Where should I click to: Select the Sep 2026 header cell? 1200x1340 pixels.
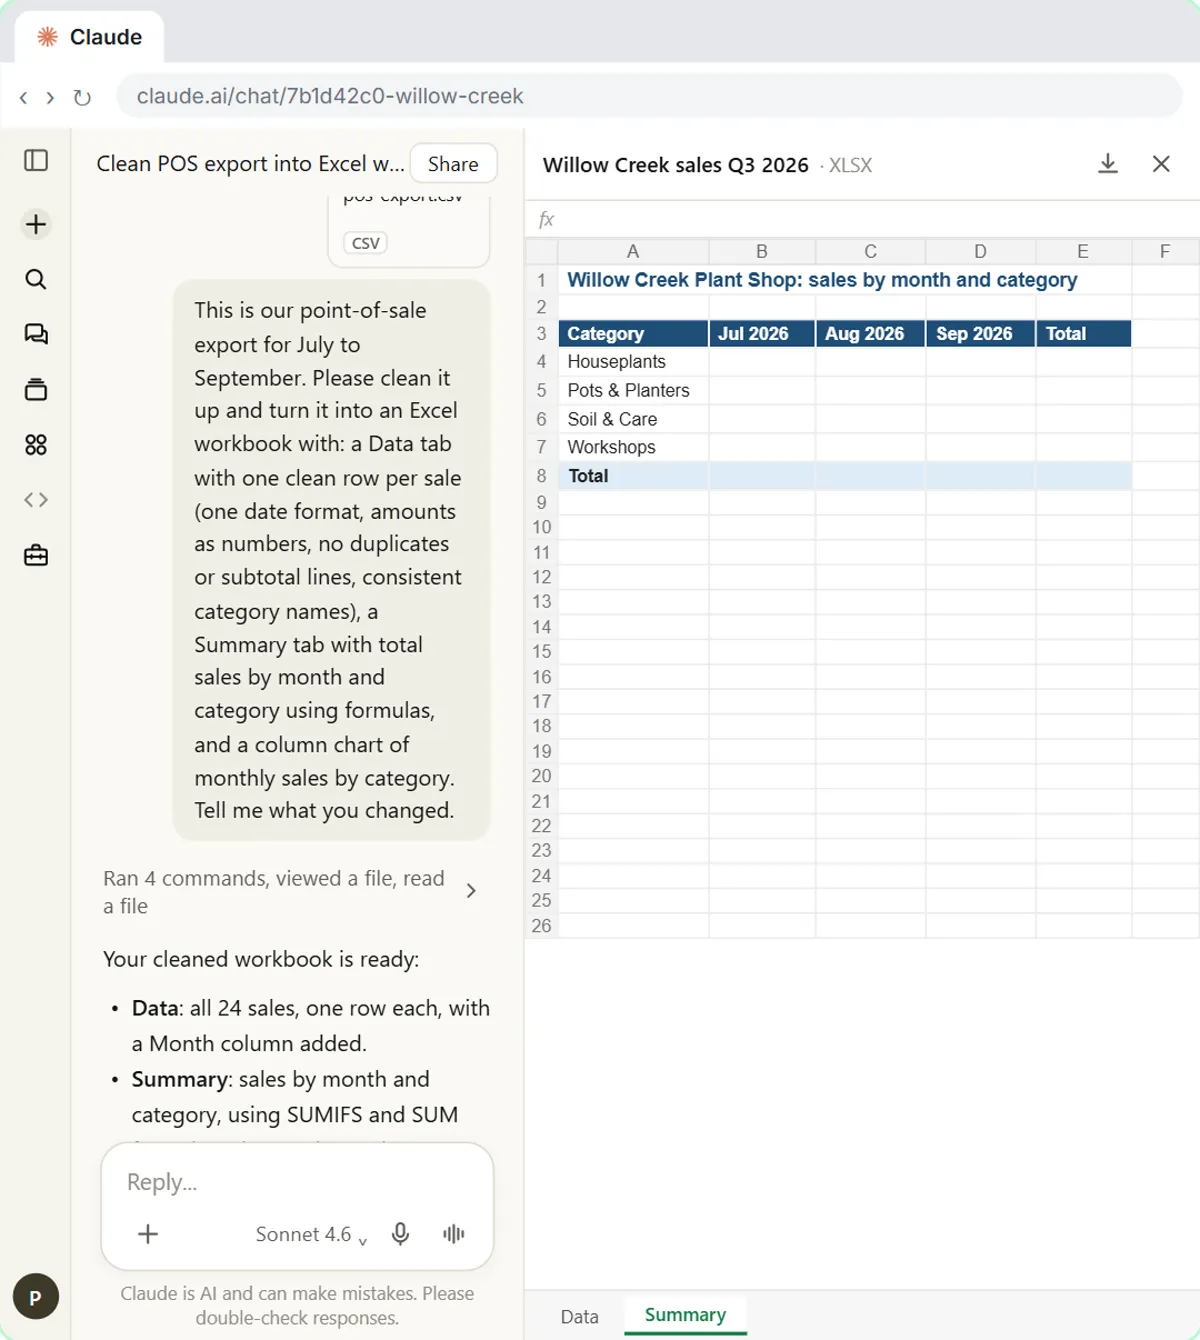pyautogui.click(x=981, y=334)
